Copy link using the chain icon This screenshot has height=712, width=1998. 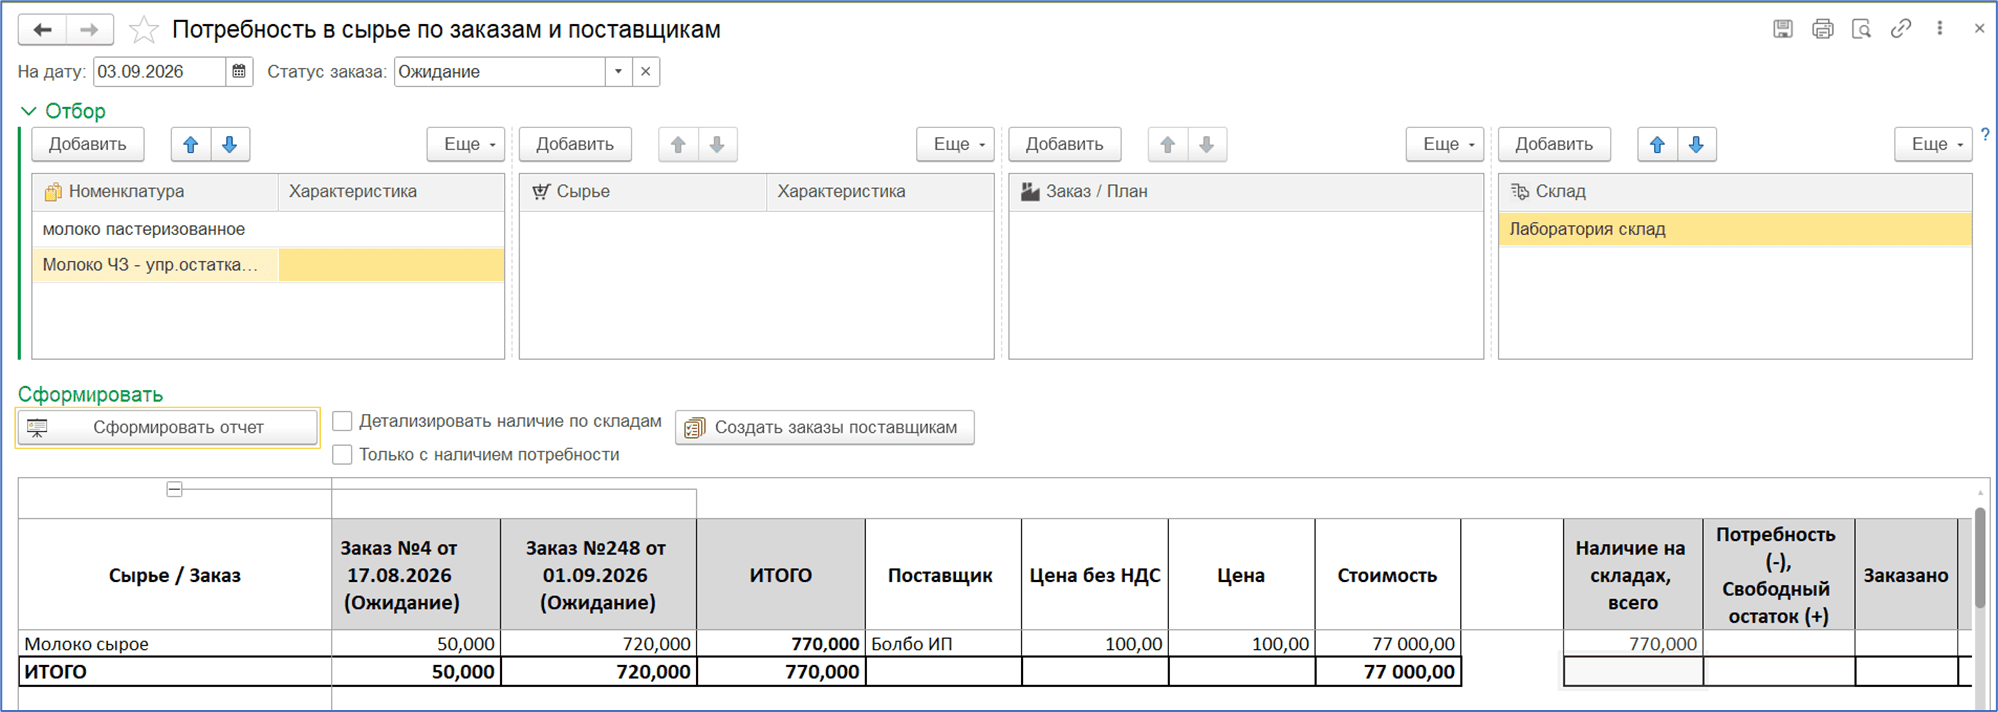click(x=1901, y=29)
